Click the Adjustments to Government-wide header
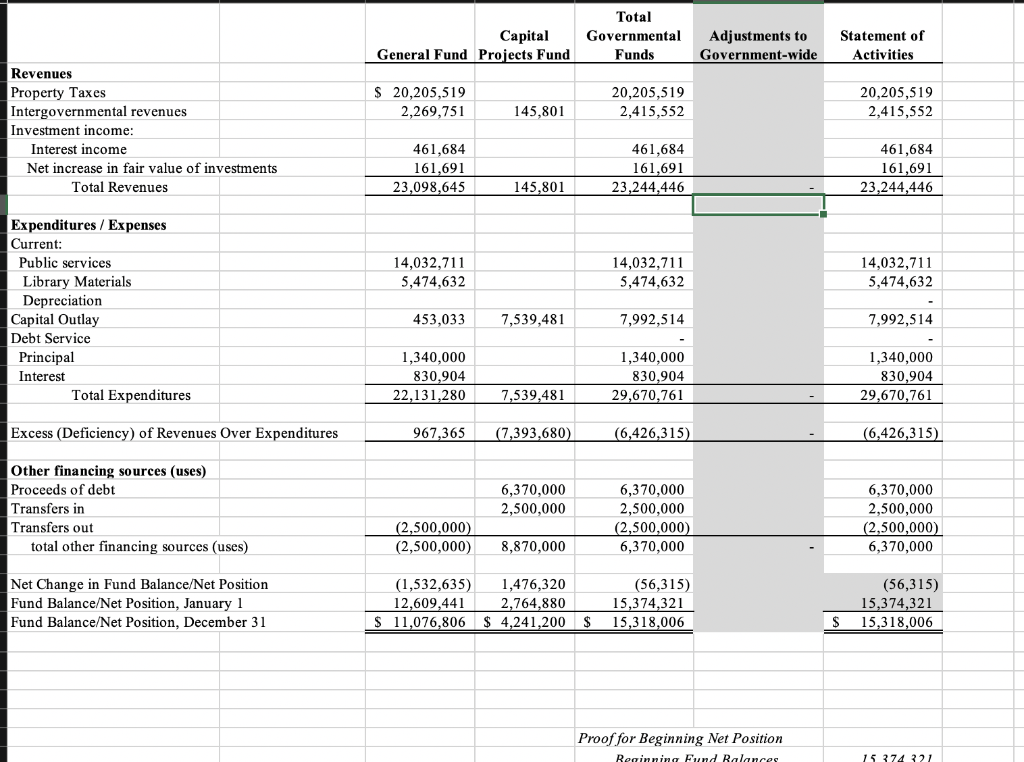The width and height of the screenshot is (1024, 762). (757, 44)
